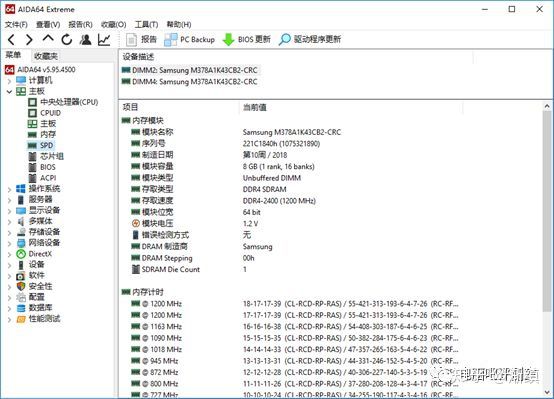This screenshot has height=399, width=554.
Task: Click the 配置 icon in tree
Action: tap(21, 297)
